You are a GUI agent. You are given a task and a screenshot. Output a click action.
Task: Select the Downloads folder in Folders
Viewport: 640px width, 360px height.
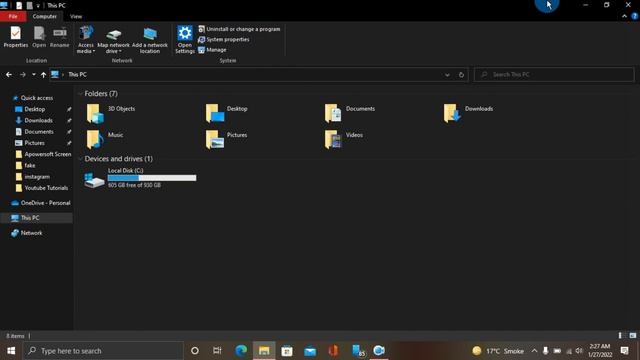pyautogui.click(x=468, y=113)
